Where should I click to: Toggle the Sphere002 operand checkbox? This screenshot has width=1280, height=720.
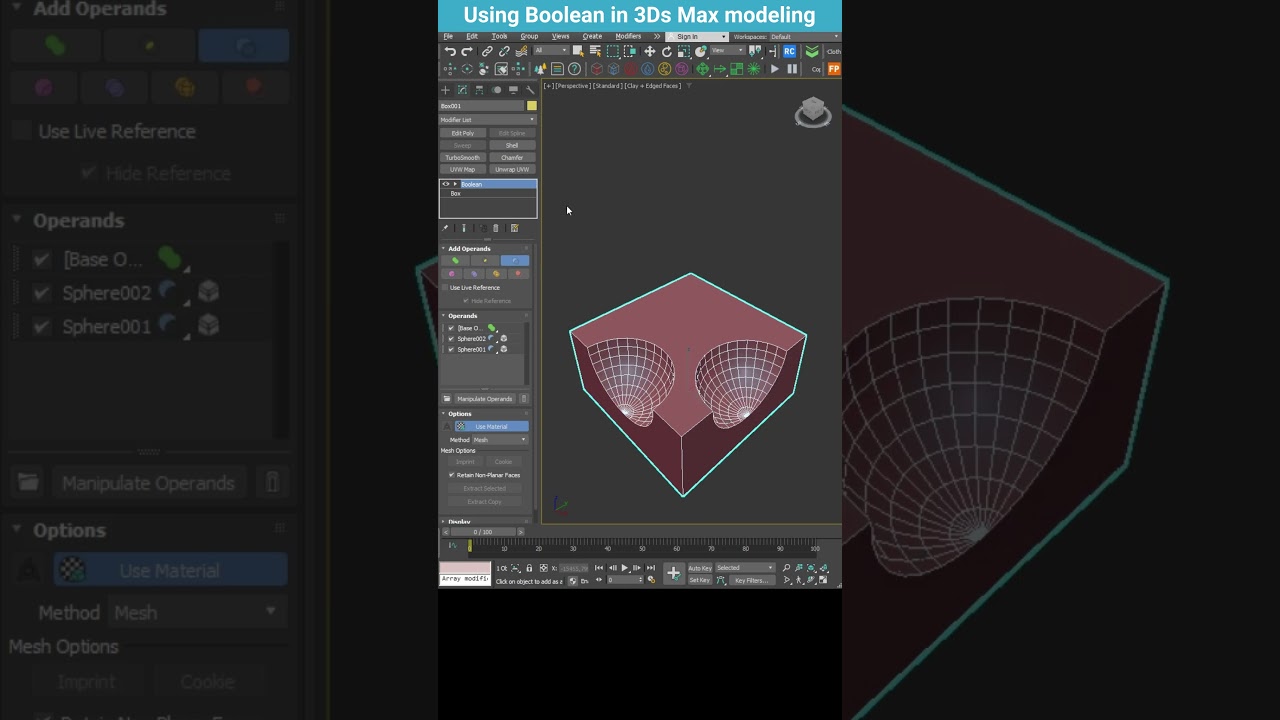451,339
